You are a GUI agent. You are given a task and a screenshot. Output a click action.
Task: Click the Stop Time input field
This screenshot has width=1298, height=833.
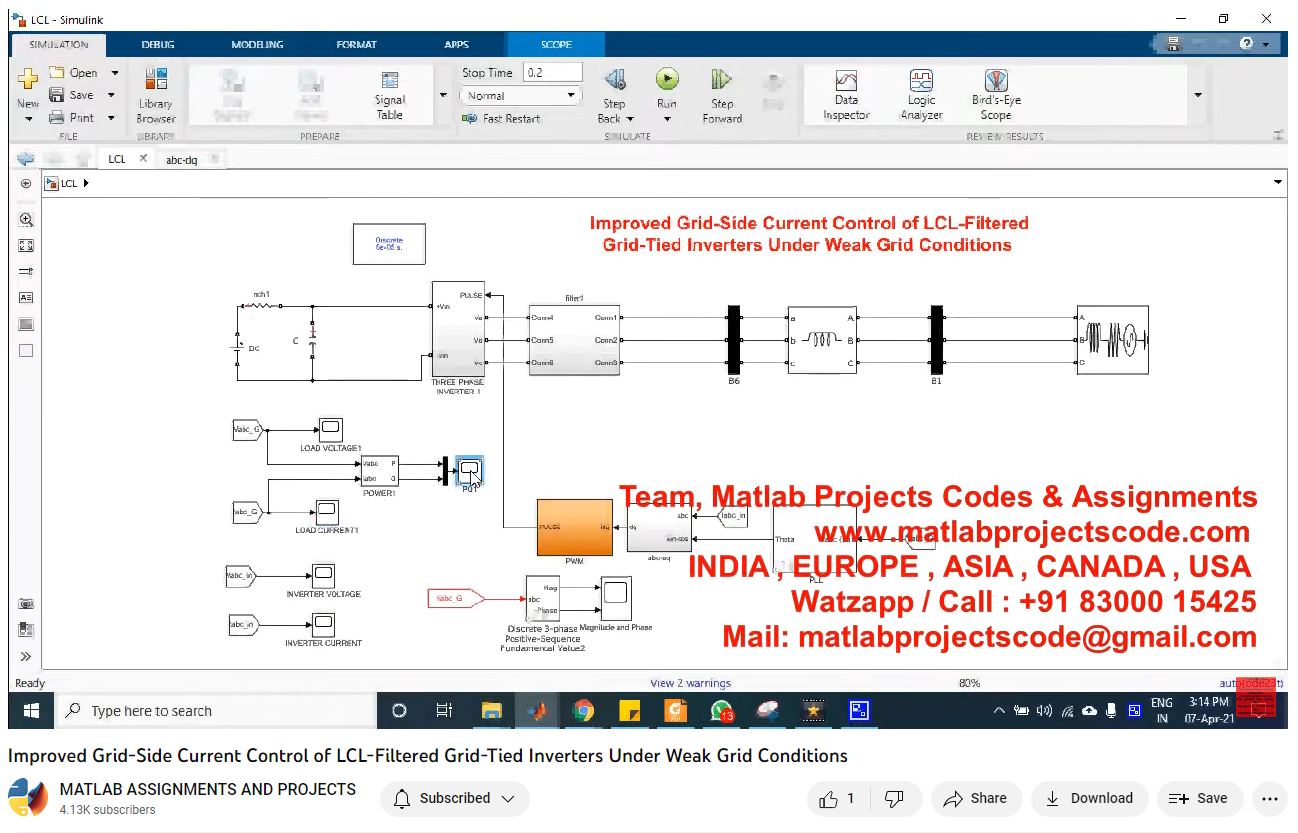click(x=552, y=73)
